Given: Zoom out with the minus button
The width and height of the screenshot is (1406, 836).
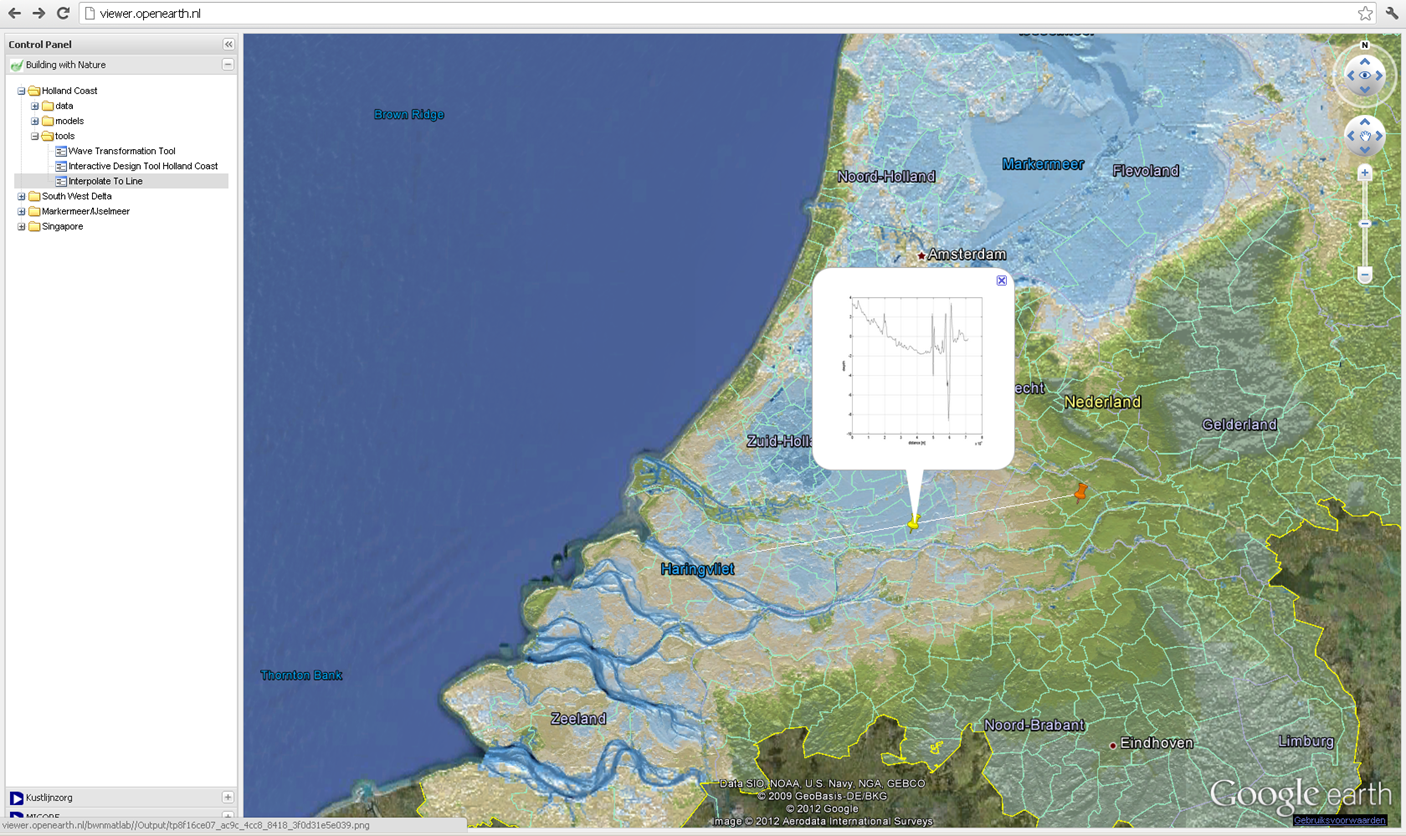Looking at the screenshot, I should [x=1364, y=275].
